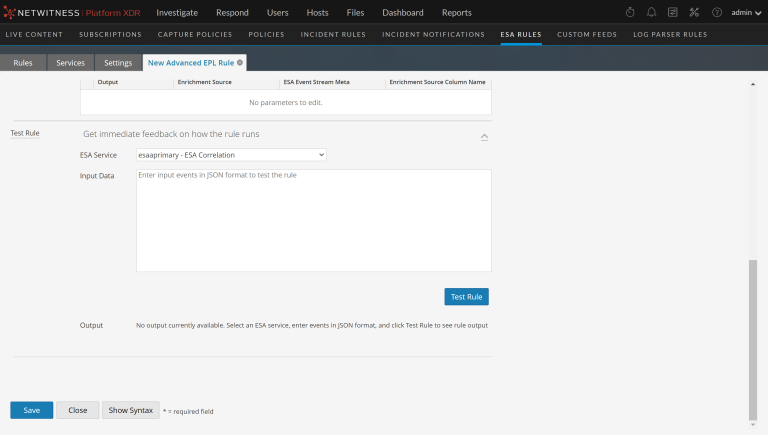Close the New Advanced EPL Rule tab
The width and height of the screenshot is (768, 435).
coord(240,62)
